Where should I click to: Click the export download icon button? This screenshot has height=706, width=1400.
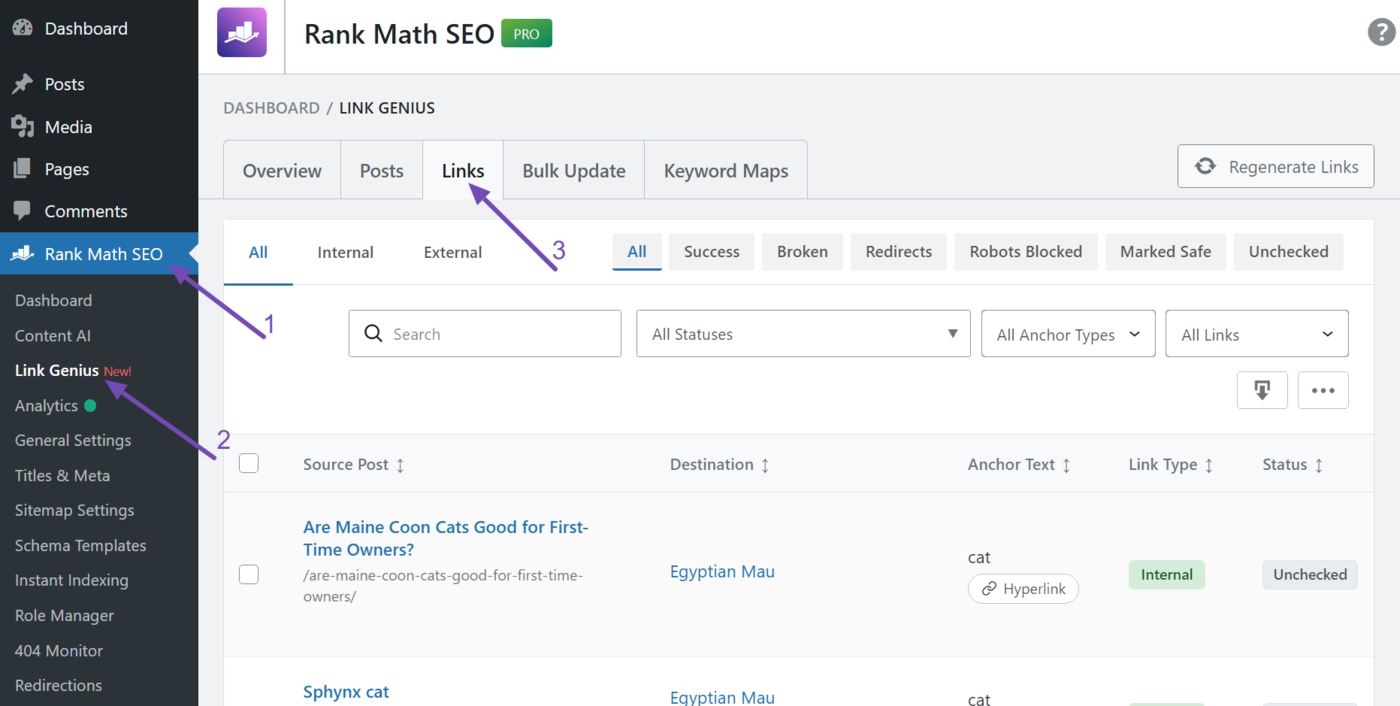(x=1262, y=390)
